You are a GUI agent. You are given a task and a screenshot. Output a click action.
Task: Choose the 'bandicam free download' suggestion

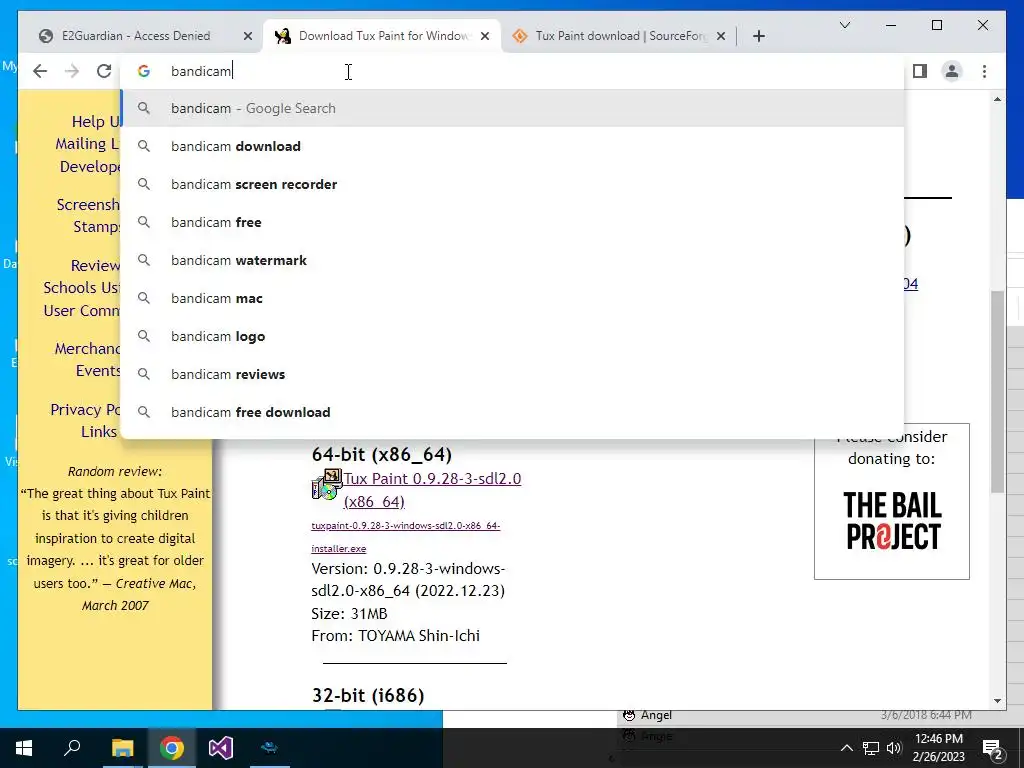pos(513,412)
